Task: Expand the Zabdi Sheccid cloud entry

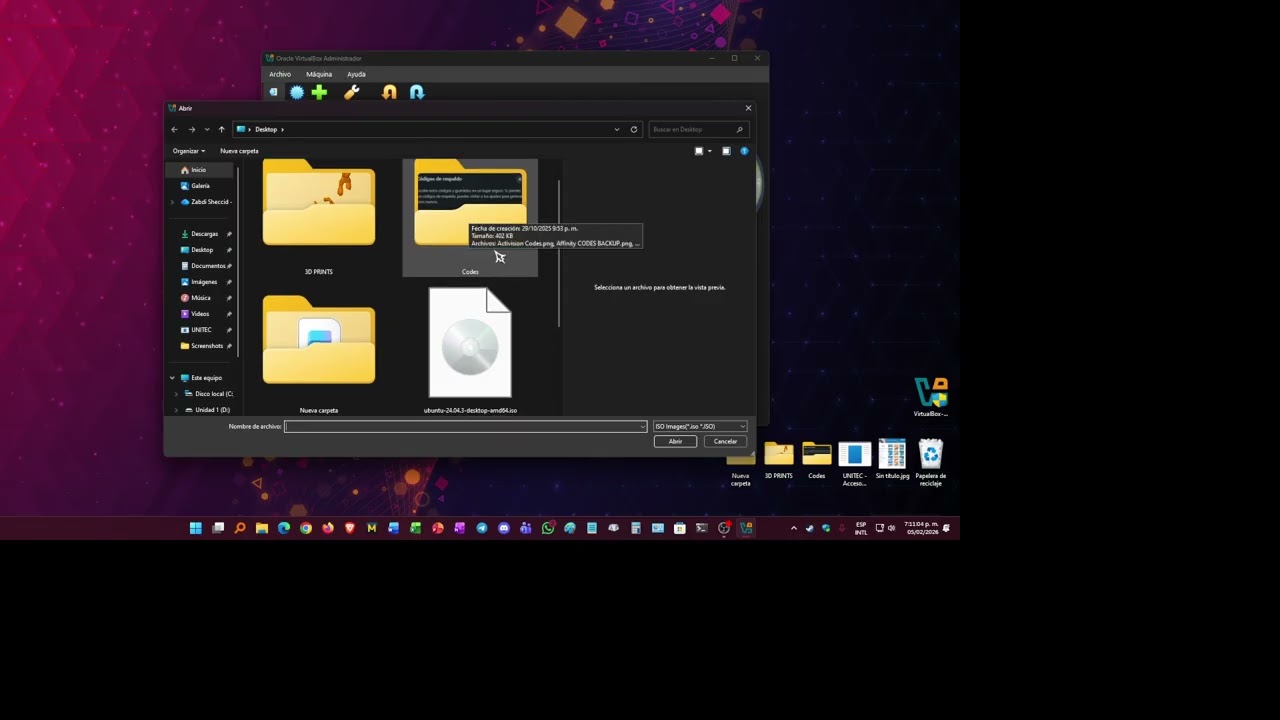Action: click(x=172, y=202)
